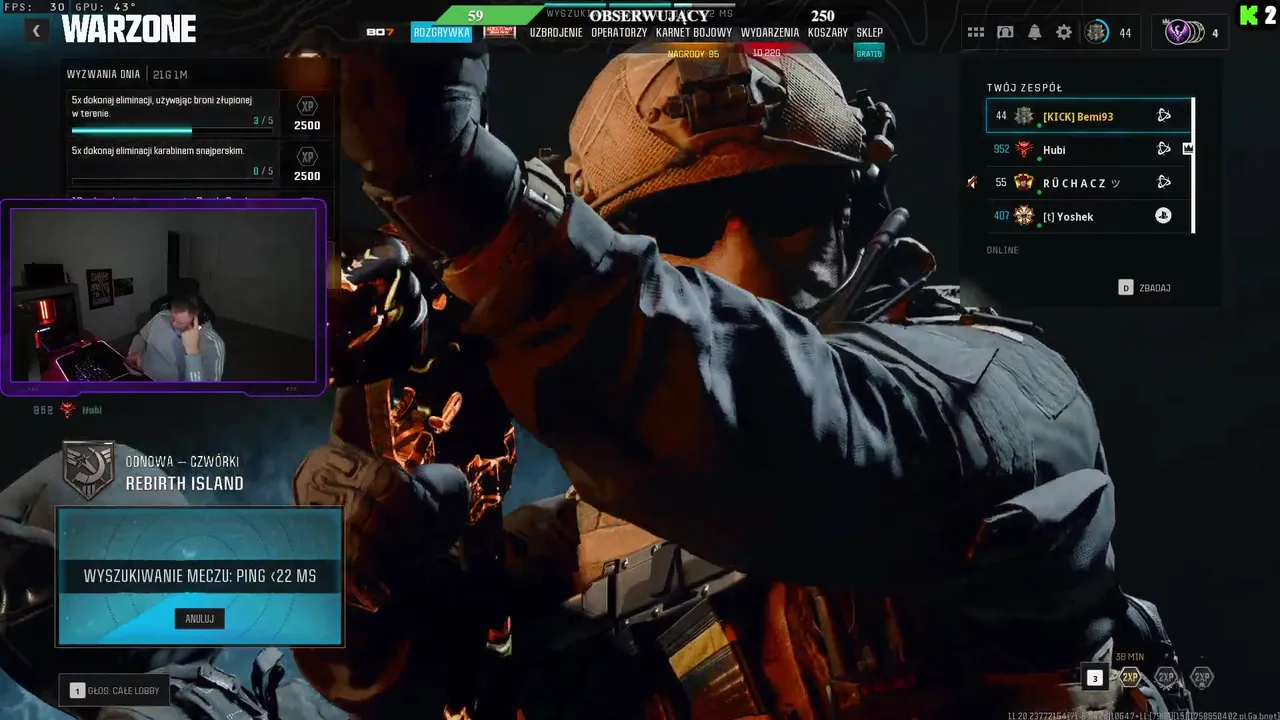Click the Zbadaj inspect prompt
The image size is (1280, 720).
(x=1145, y=288)
